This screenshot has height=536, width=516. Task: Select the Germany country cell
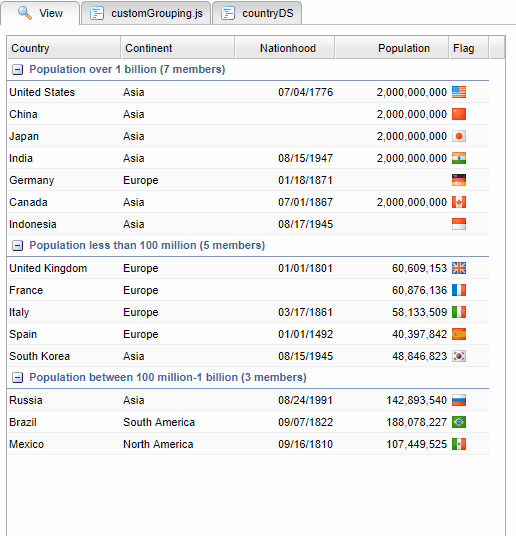pos(64,180)
